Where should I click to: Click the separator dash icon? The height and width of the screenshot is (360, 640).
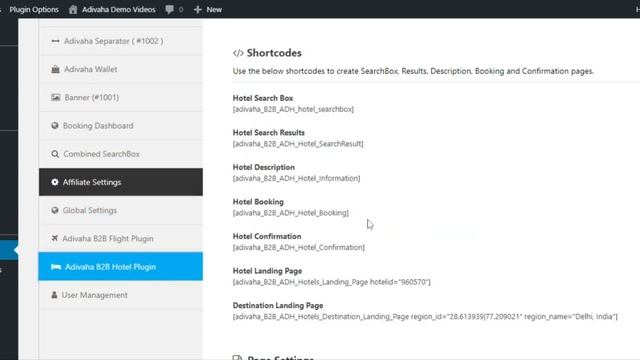[56, 41]
